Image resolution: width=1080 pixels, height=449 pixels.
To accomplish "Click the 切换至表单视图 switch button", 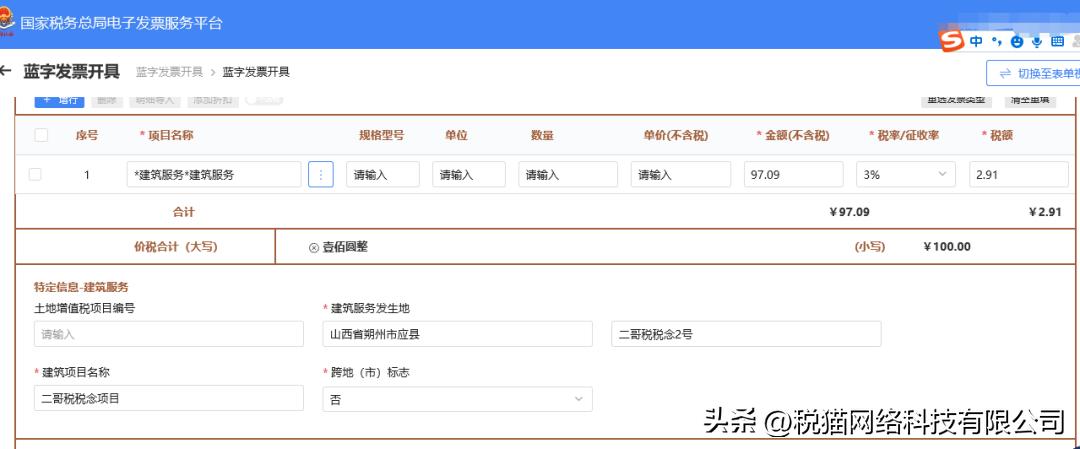I will (x=1033, y=73).
